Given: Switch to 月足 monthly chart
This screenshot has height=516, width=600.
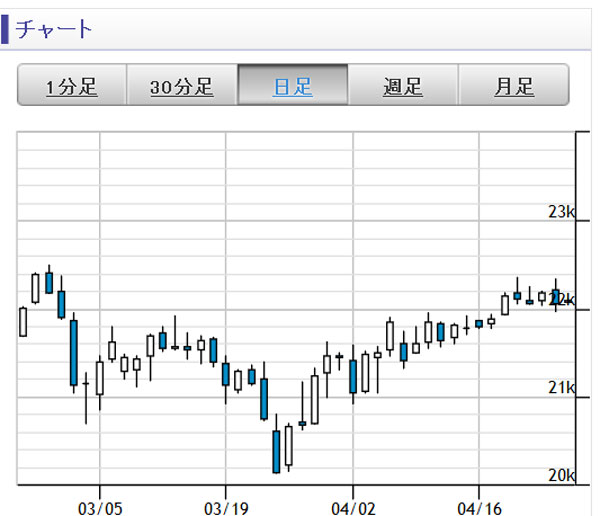Looking at the screenshot, I should point(513,86).
